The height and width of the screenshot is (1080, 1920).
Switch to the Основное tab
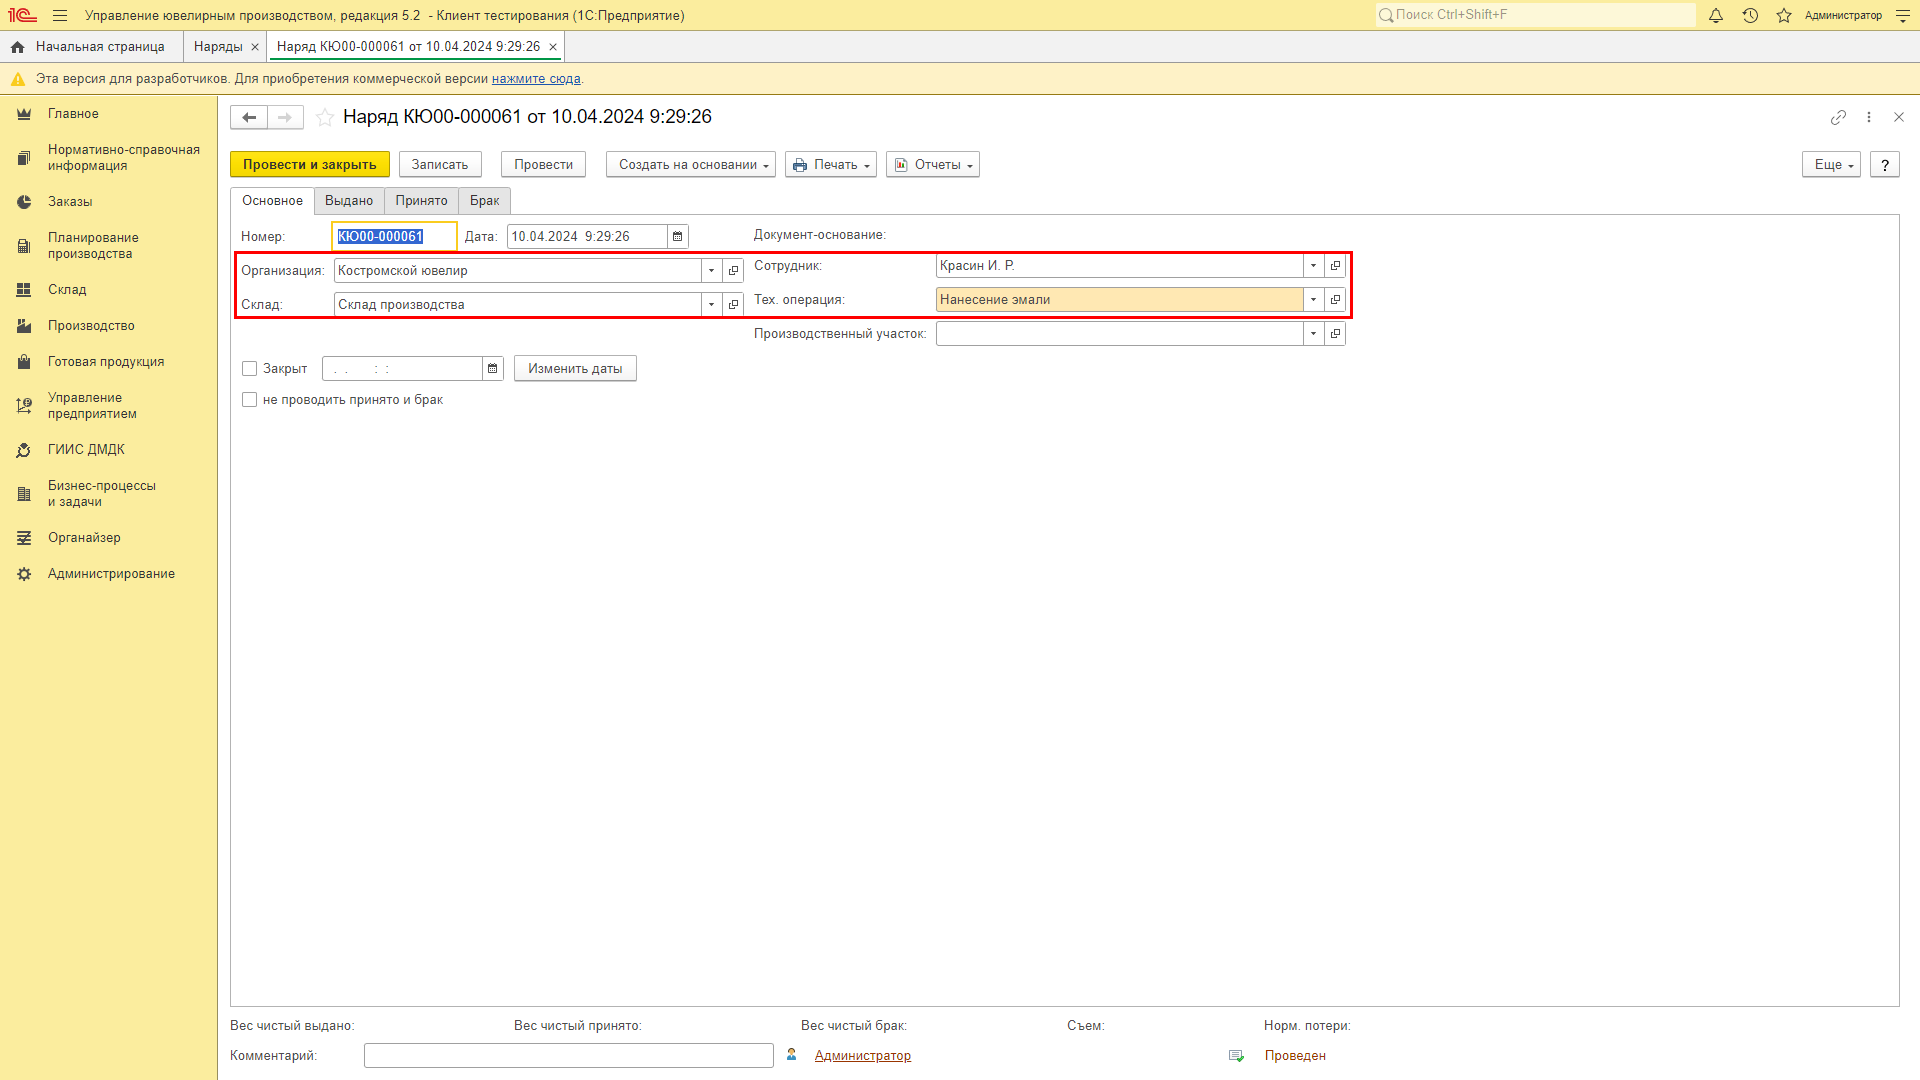[272, 201]
